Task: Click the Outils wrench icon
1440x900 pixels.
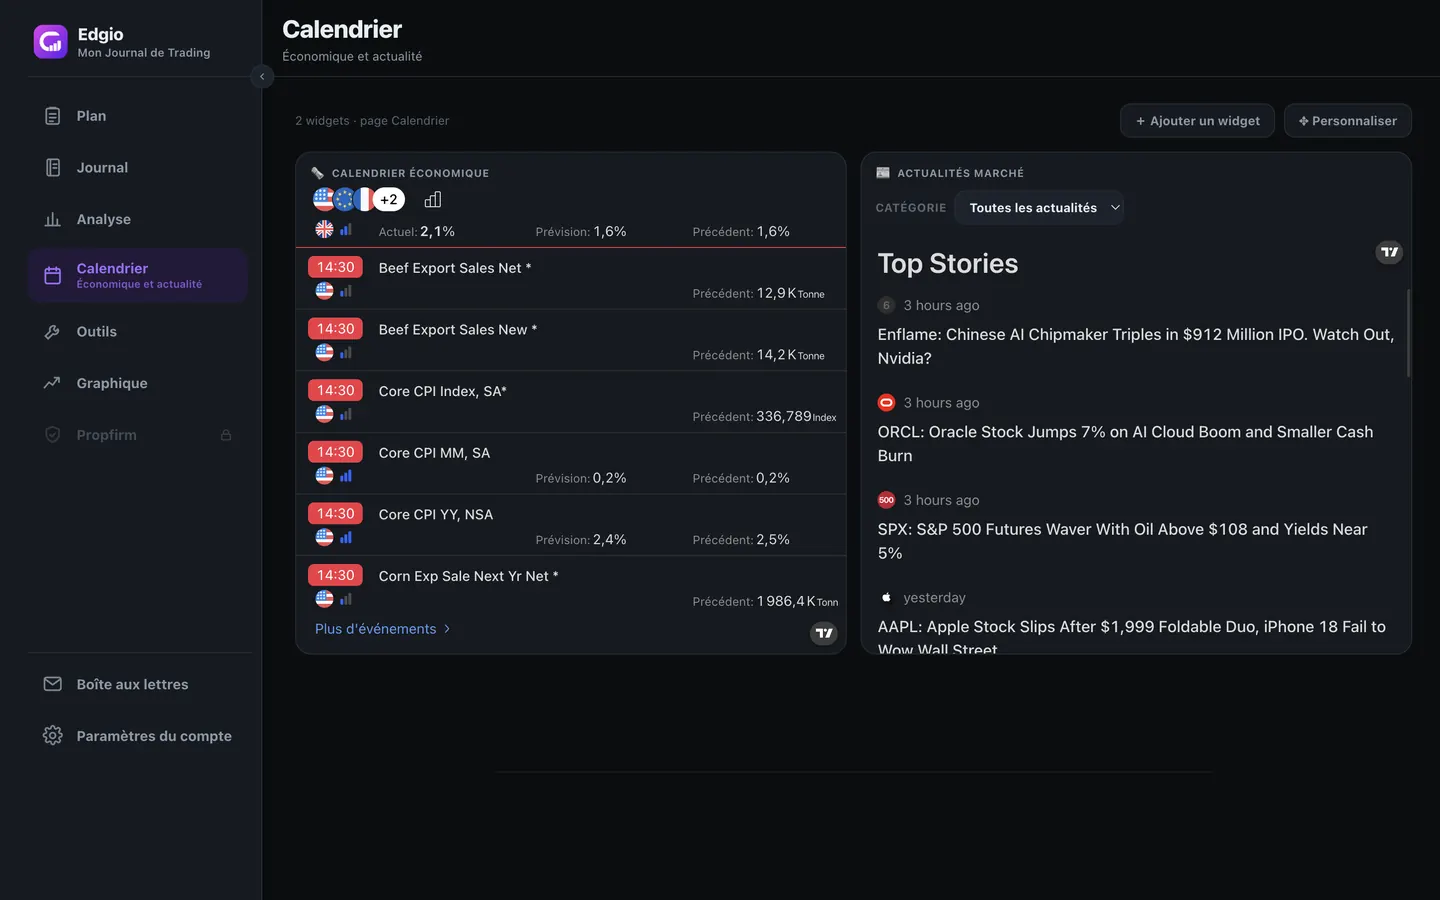Action: pos(52,332)
